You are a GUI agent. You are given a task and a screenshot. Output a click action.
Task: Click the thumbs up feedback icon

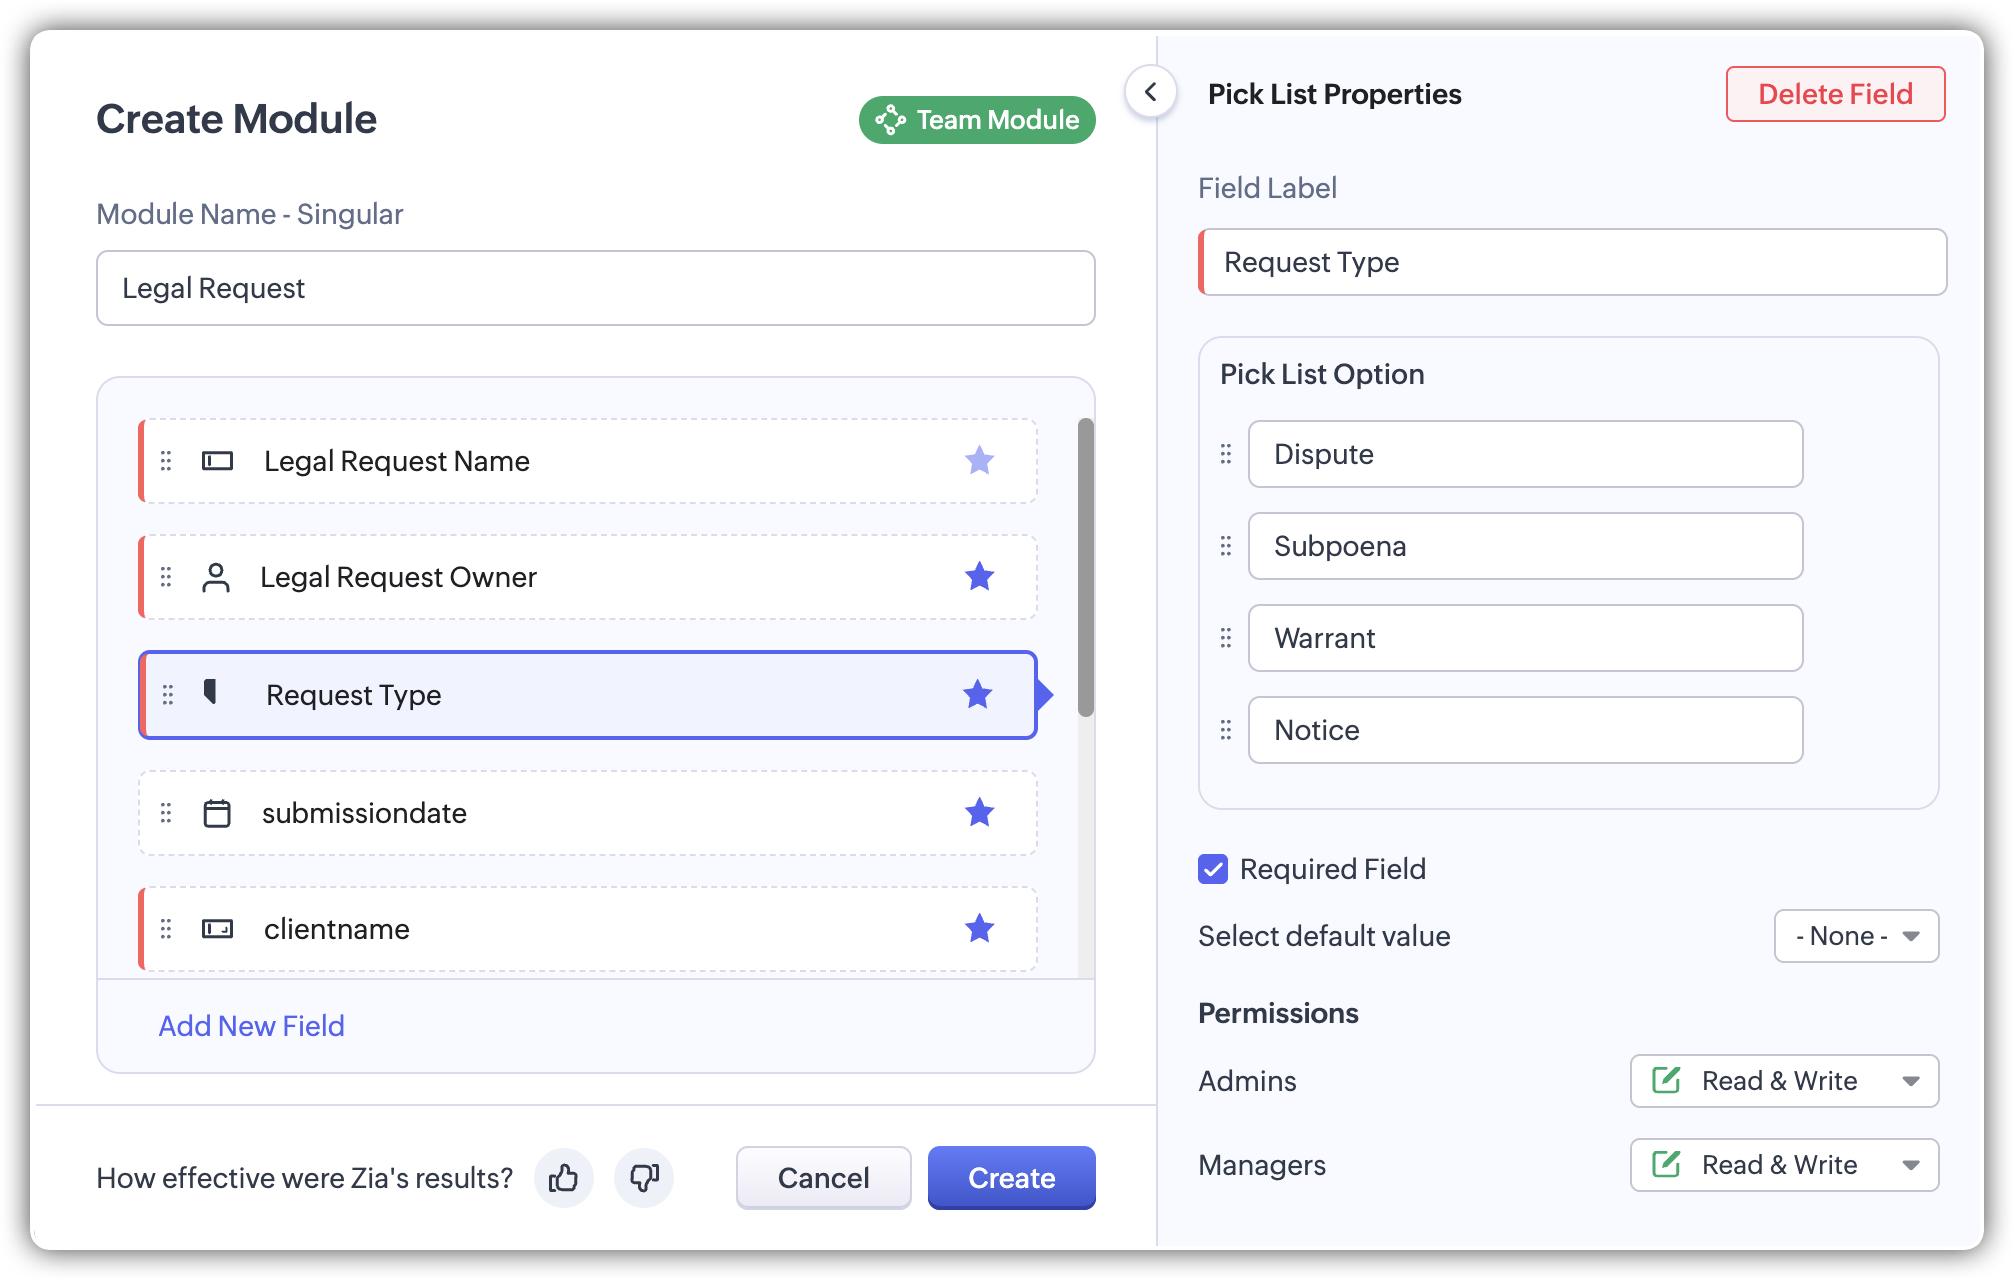pos(563,1178)
